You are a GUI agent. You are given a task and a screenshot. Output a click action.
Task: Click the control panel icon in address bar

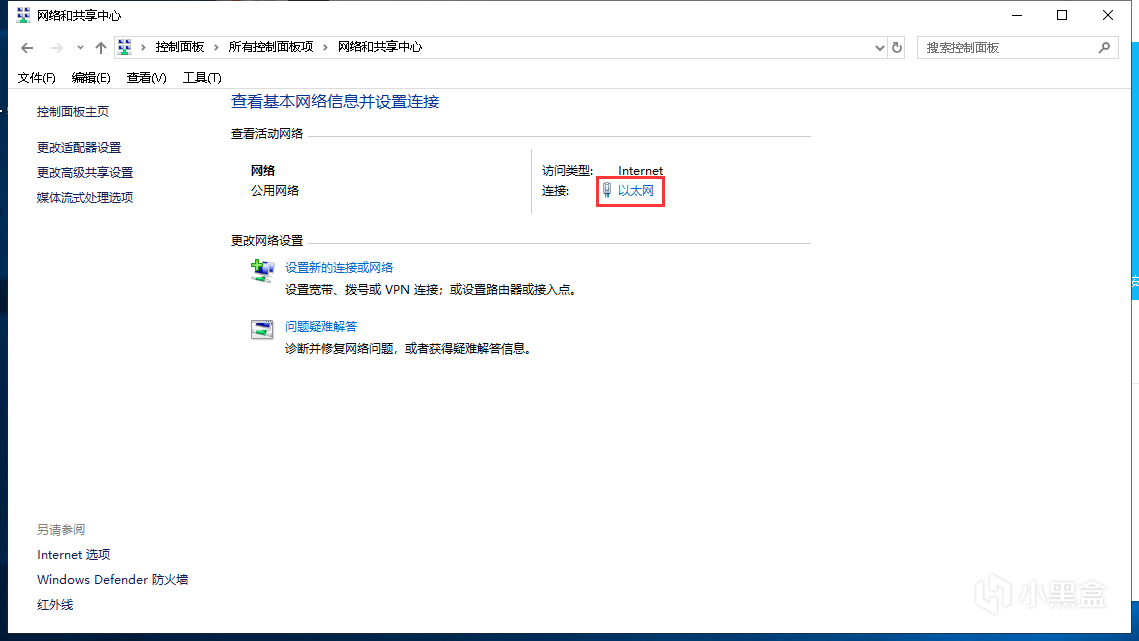click(125, 47)
